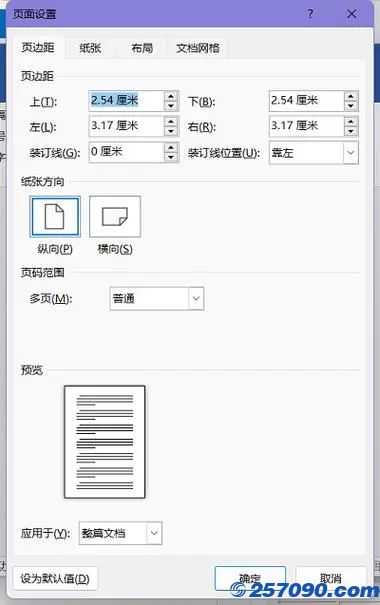The height and width of the screenshot is (605, 380).
Task: Confirm with the 确定 button
Action: pyautogui.click(x=250, y=578)
